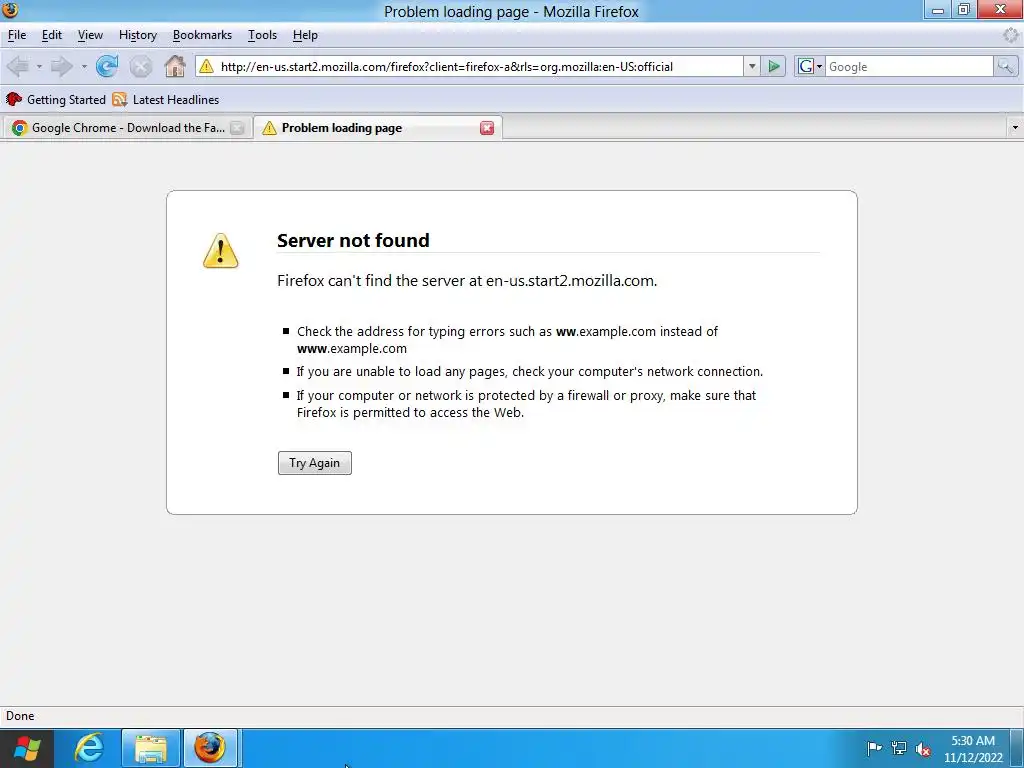
Task: Click the large warning triangle icon
Action: pos(221,251)
